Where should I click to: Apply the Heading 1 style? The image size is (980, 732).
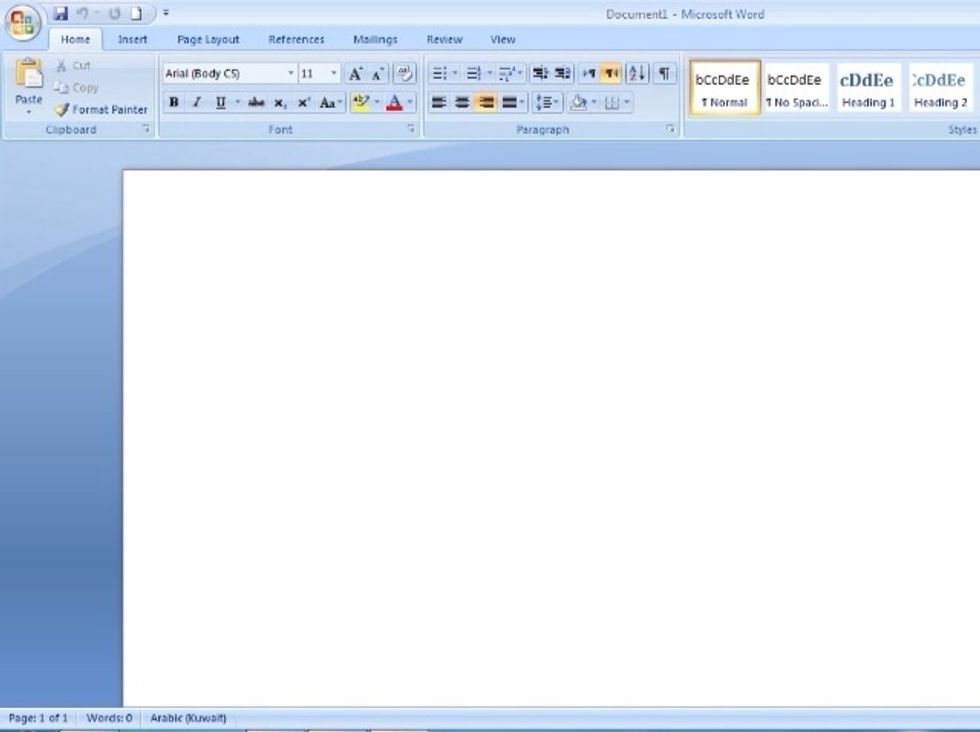click(x=867, y=88)
